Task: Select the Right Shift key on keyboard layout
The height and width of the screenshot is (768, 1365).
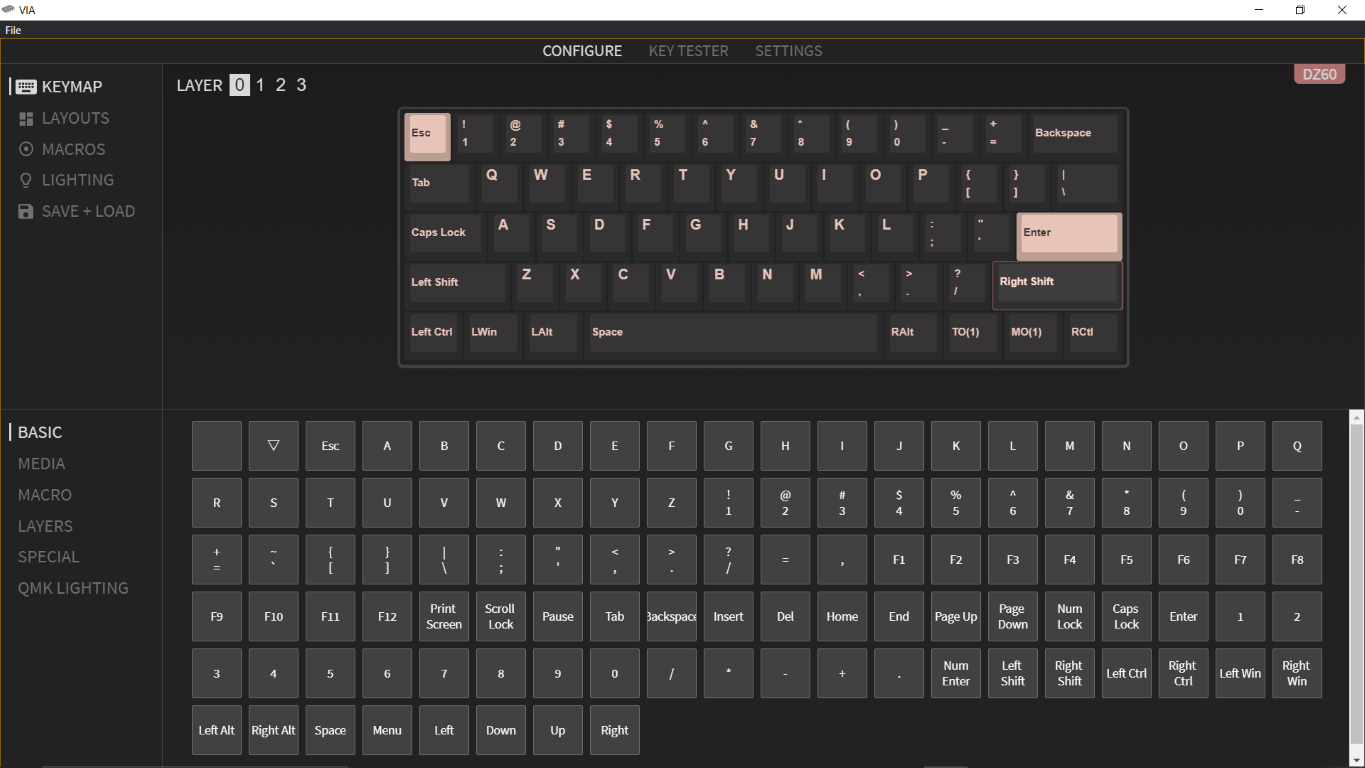Action: coord(1057,286)
